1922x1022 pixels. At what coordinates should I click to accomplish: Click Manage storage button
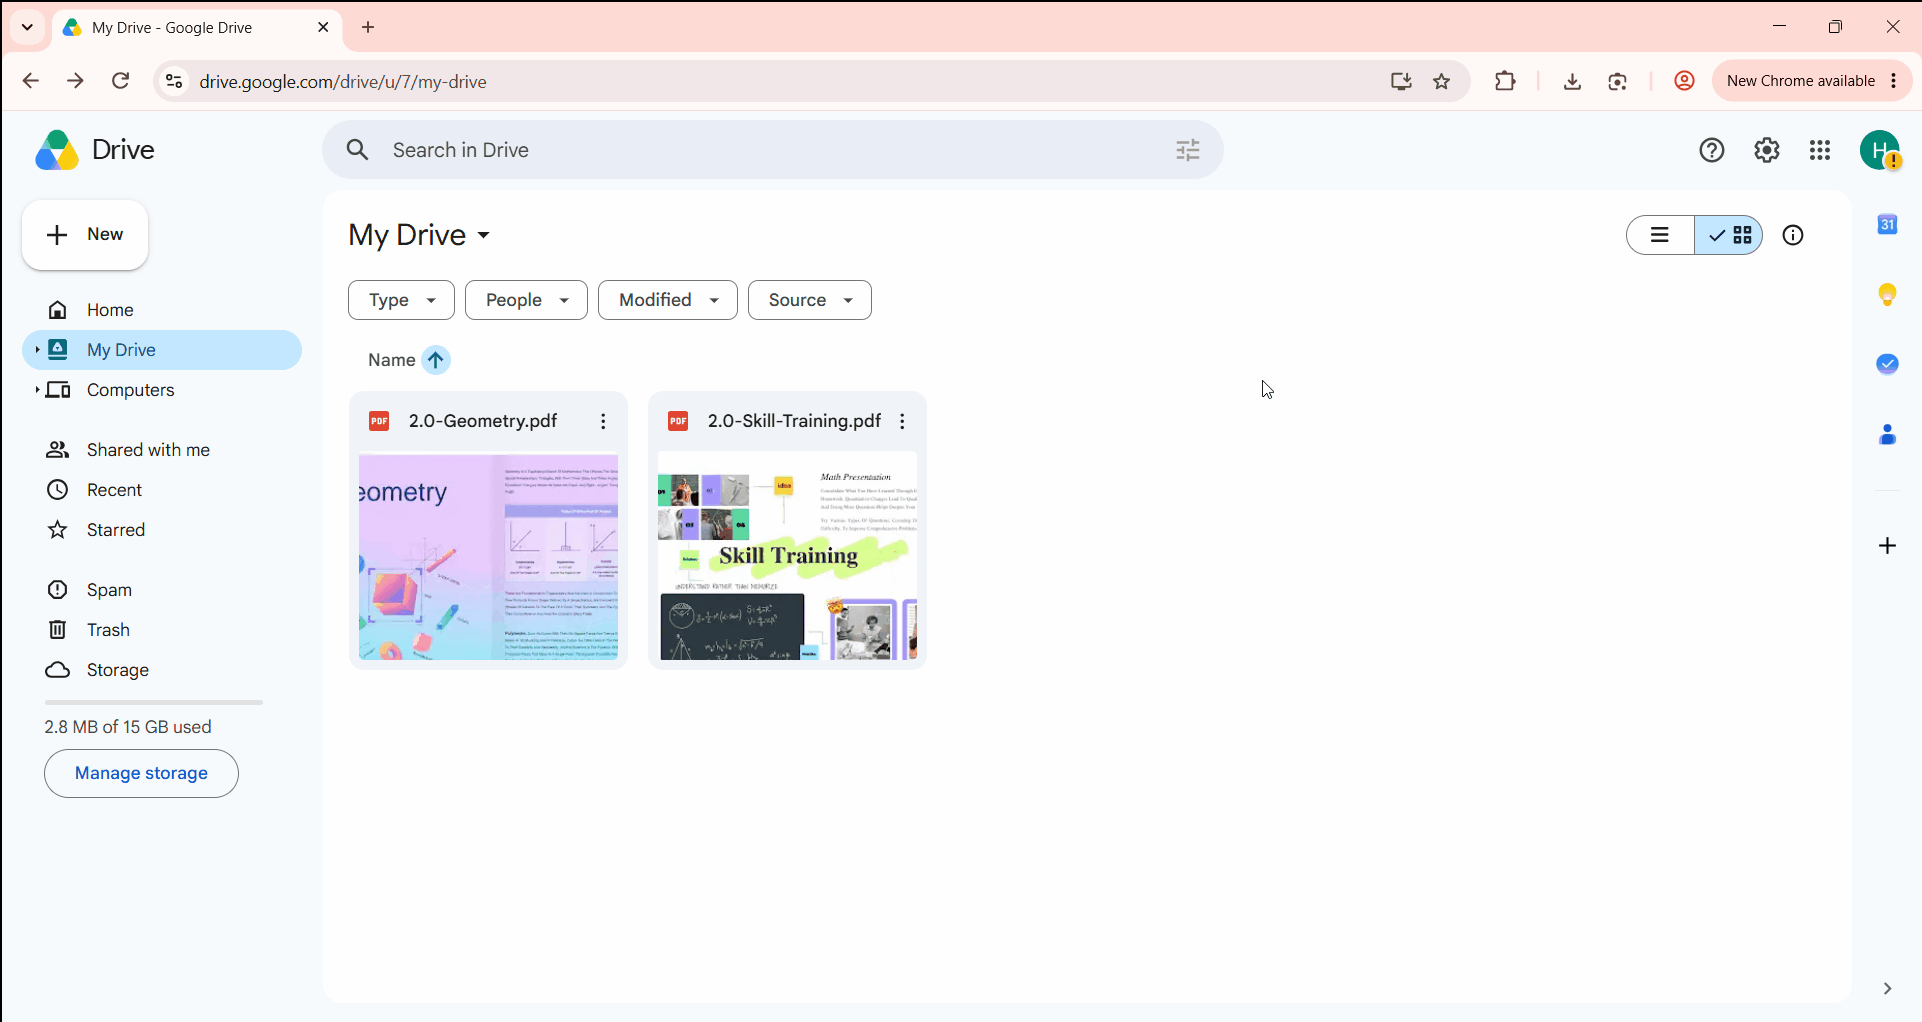pos(141,773)
